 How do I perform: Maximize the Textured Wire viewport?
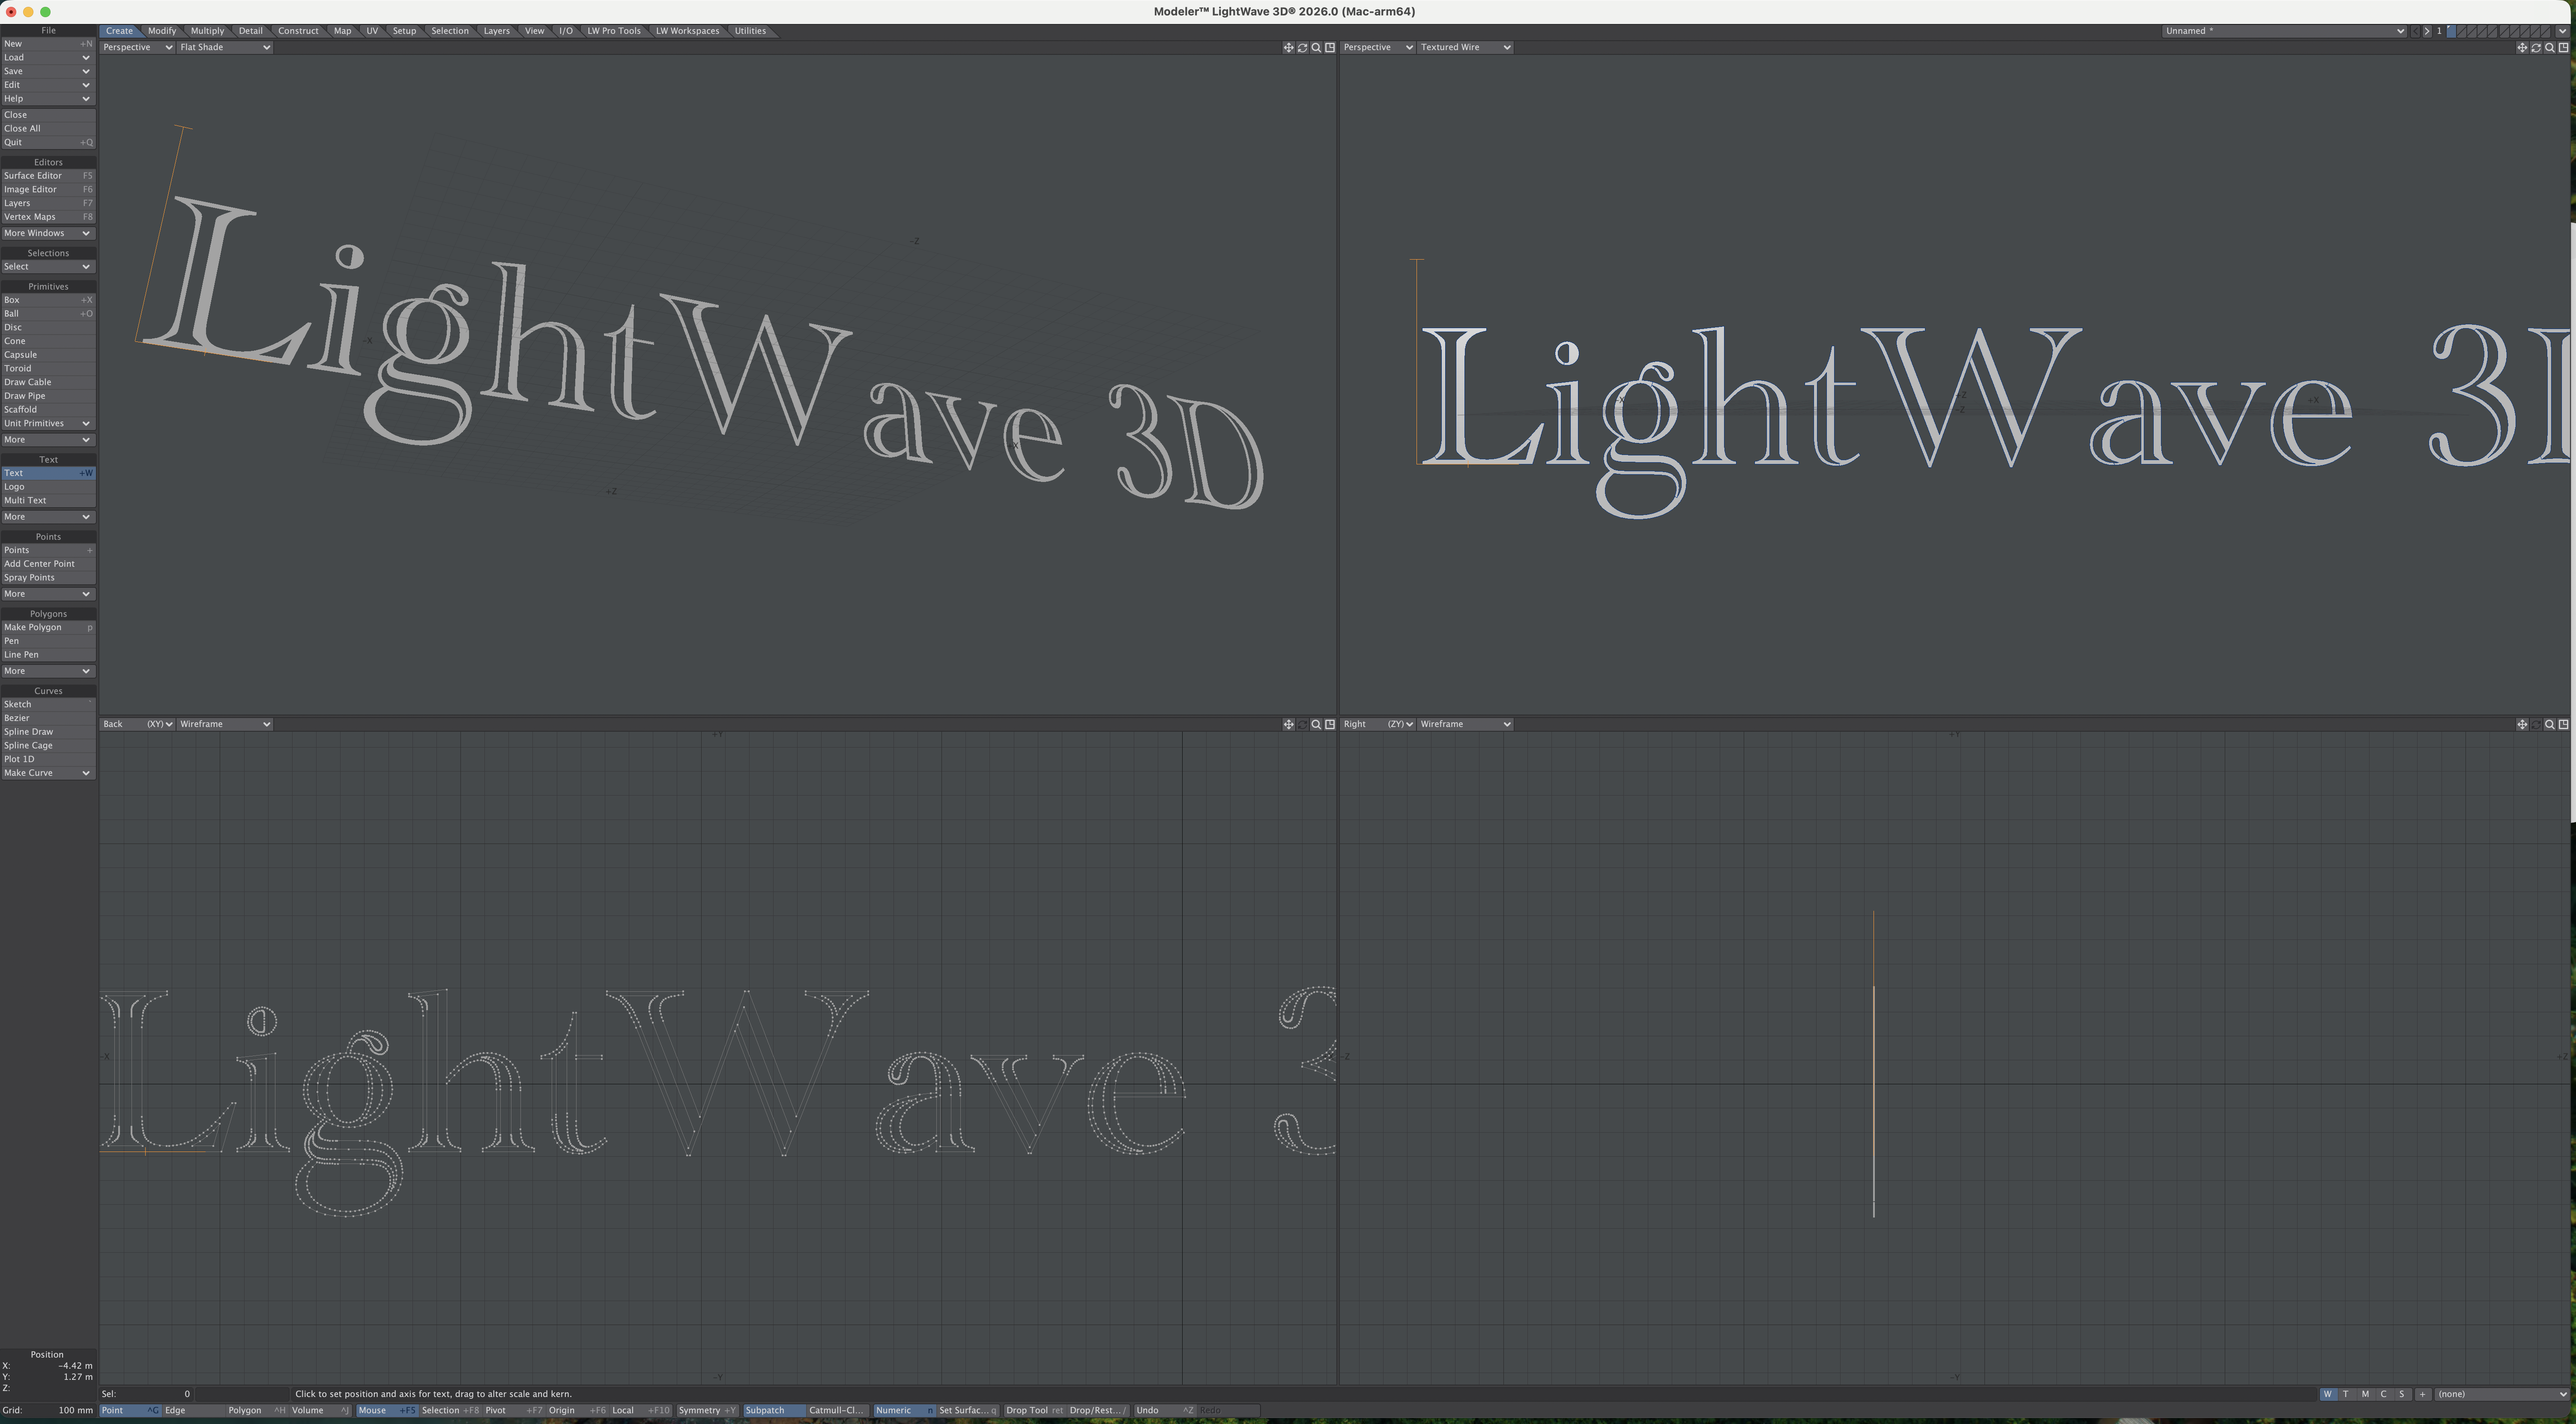[2563, 47]
